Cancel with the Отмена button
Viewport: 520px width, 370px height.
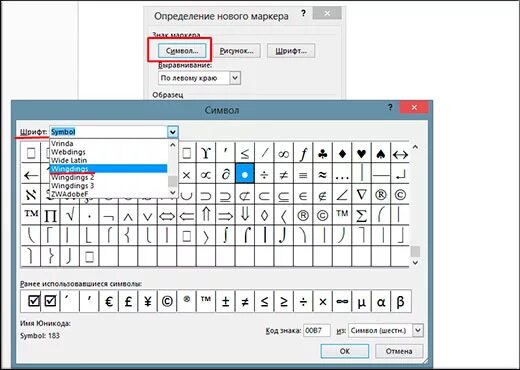click(x=399, y=351)
